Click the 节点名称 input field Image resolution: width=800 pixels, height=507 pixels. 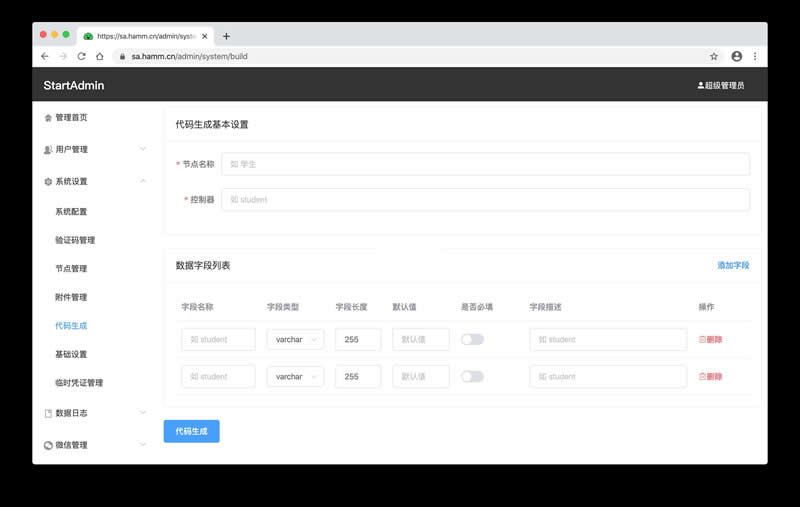click(485, 164)
